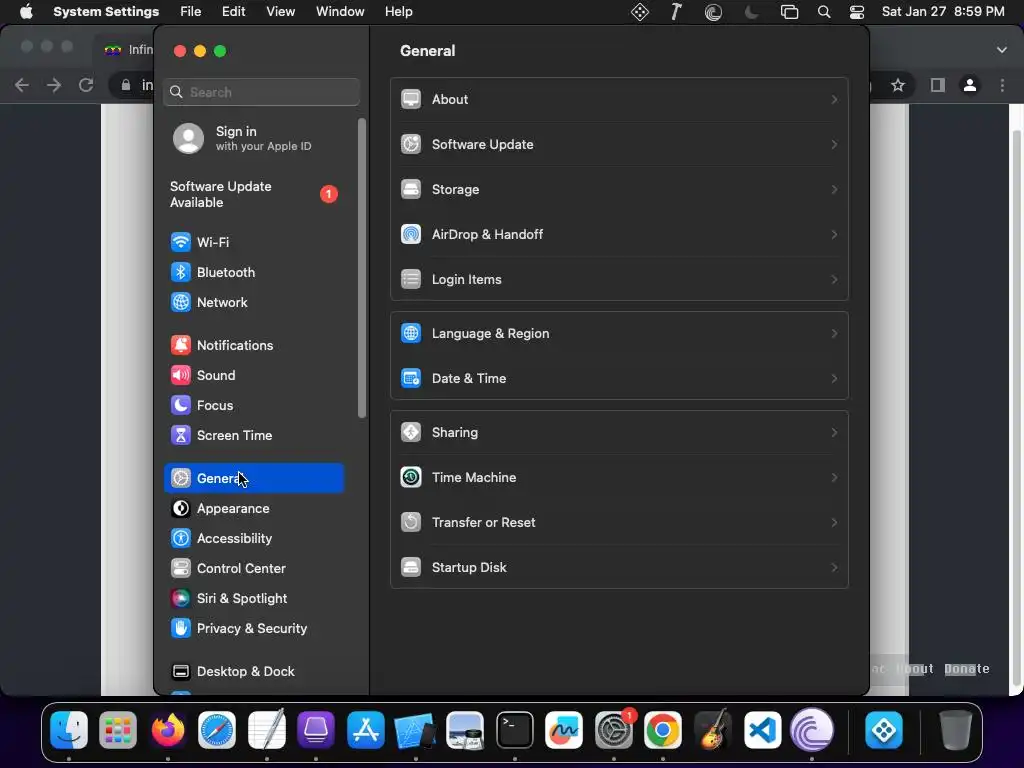This screenshot has height=768, width=1024.
Task: Go to Control Center settings
Action: pos(254,569)
